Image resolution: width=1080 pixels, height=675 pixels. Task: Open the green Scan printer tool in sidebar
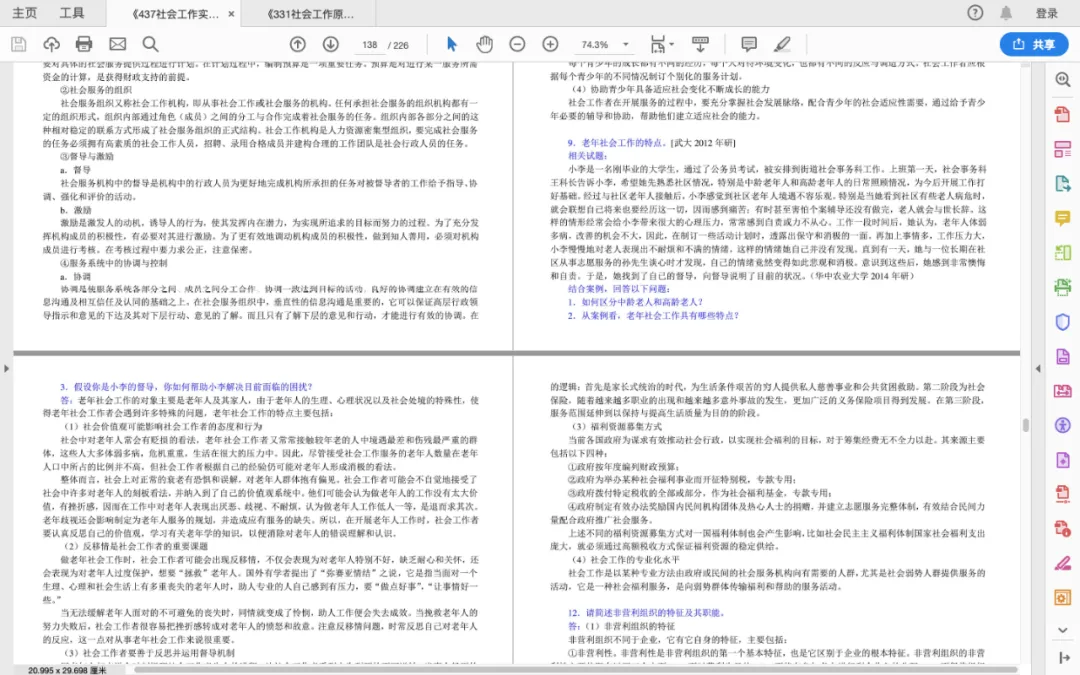coord(1063,287)
